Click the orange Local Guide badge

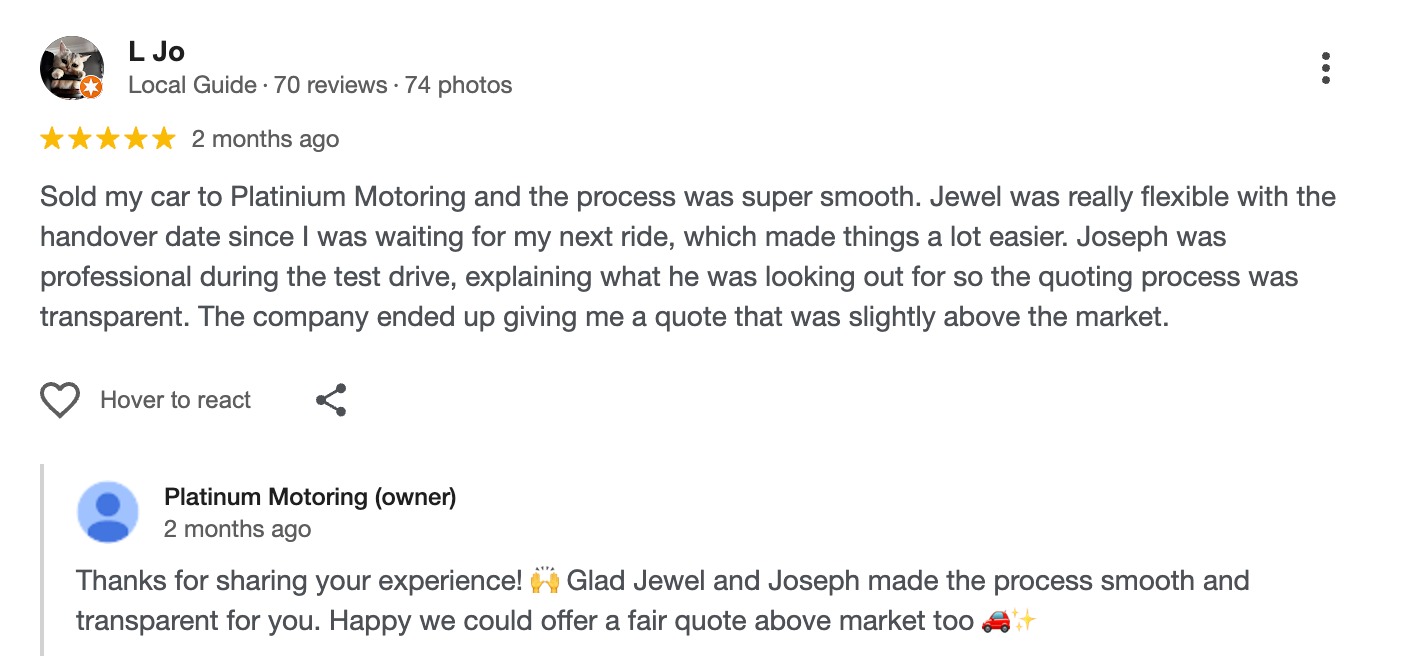91,88
